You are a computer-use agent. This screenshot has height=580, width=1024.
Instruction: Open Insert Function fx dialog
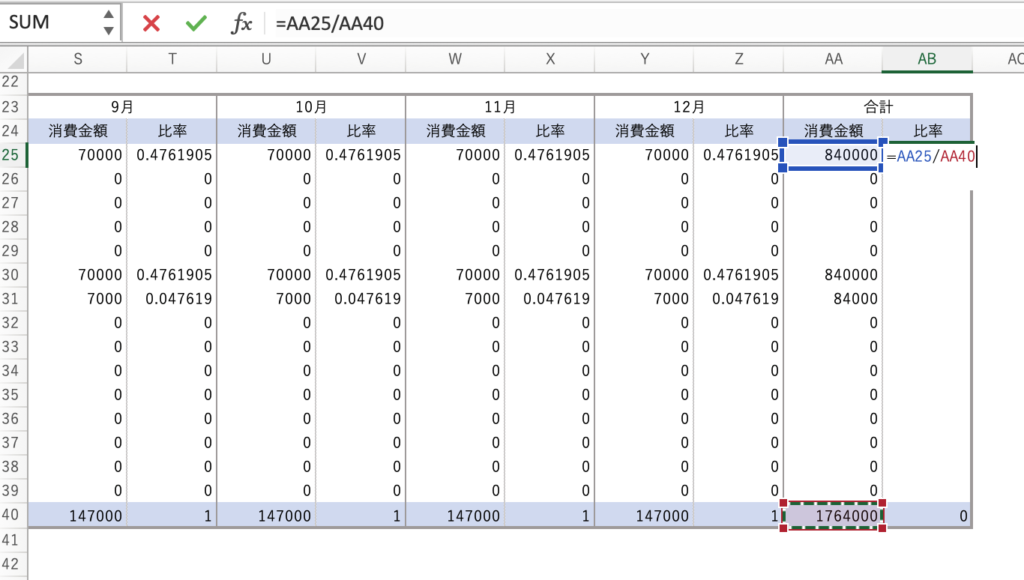point(241,23)
